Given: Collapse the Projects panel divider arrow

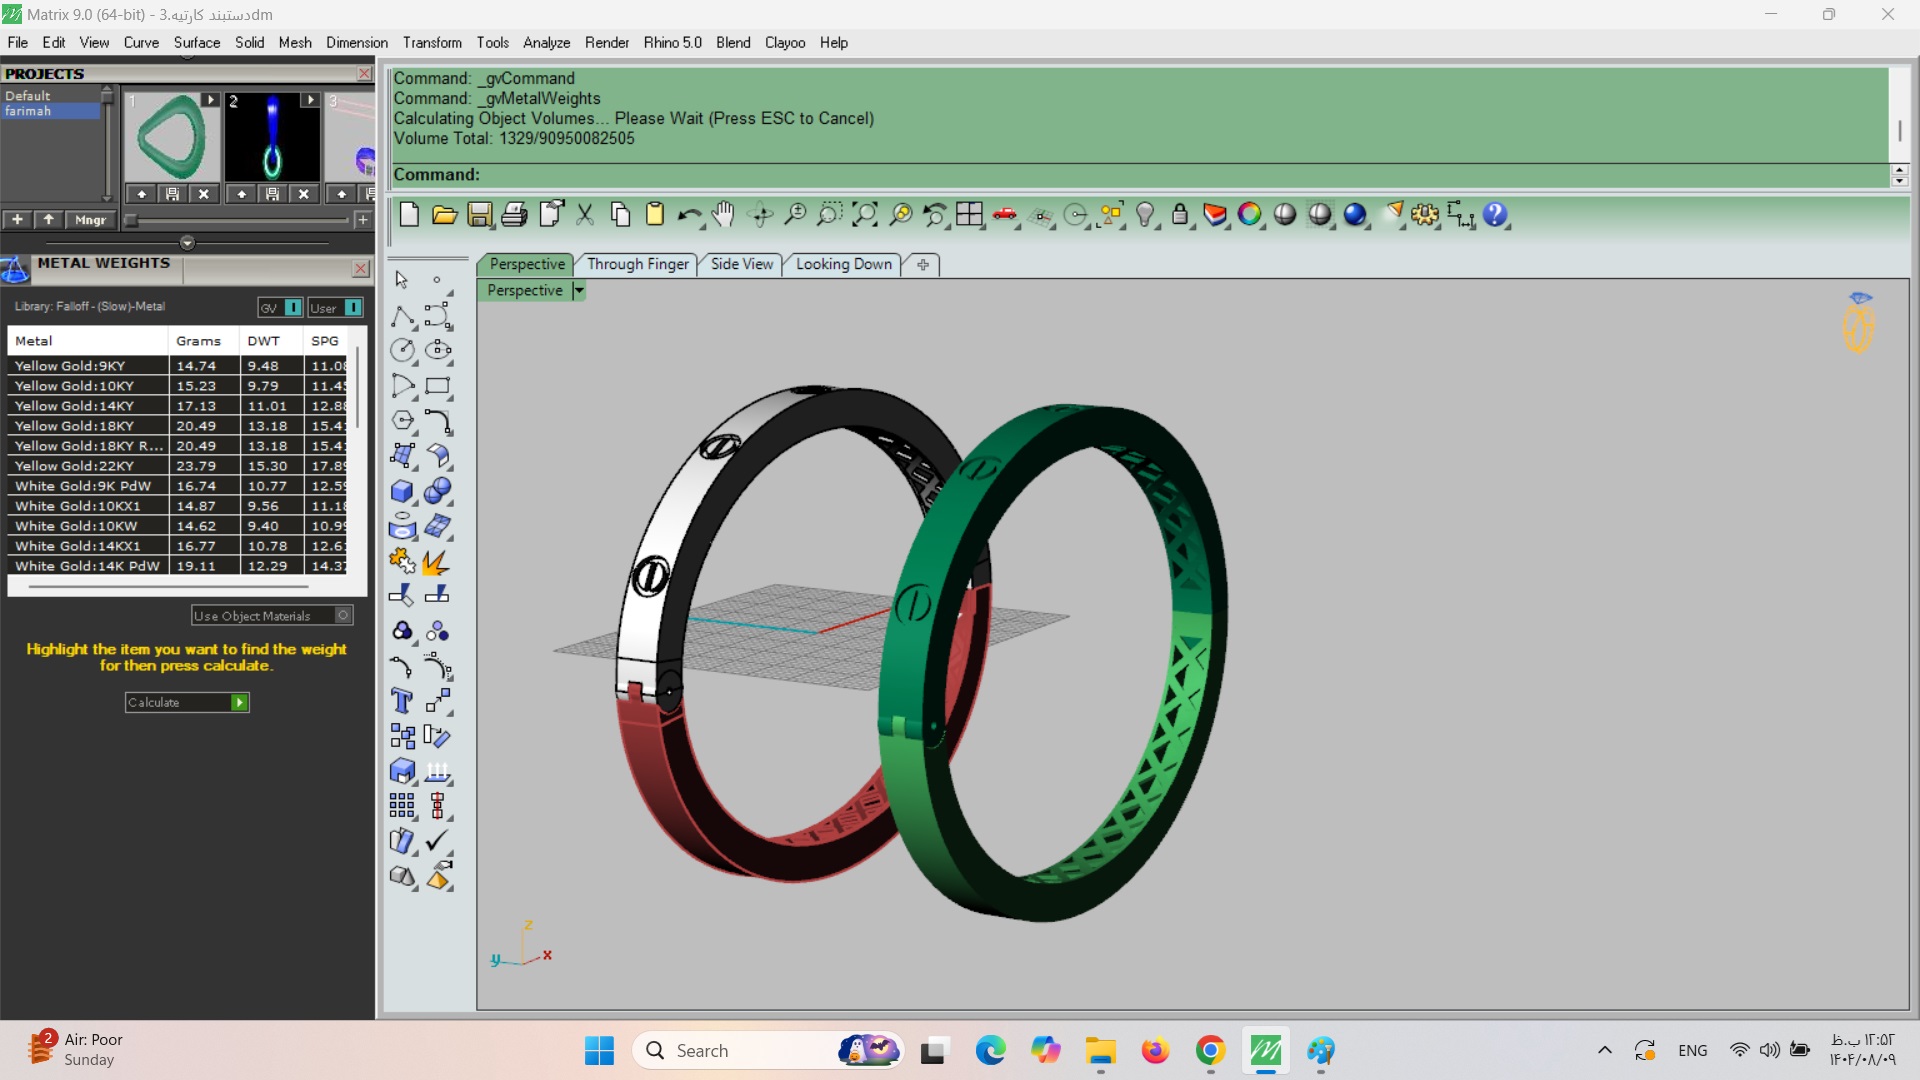Looking at the screenshot, I should pos(187,243).
